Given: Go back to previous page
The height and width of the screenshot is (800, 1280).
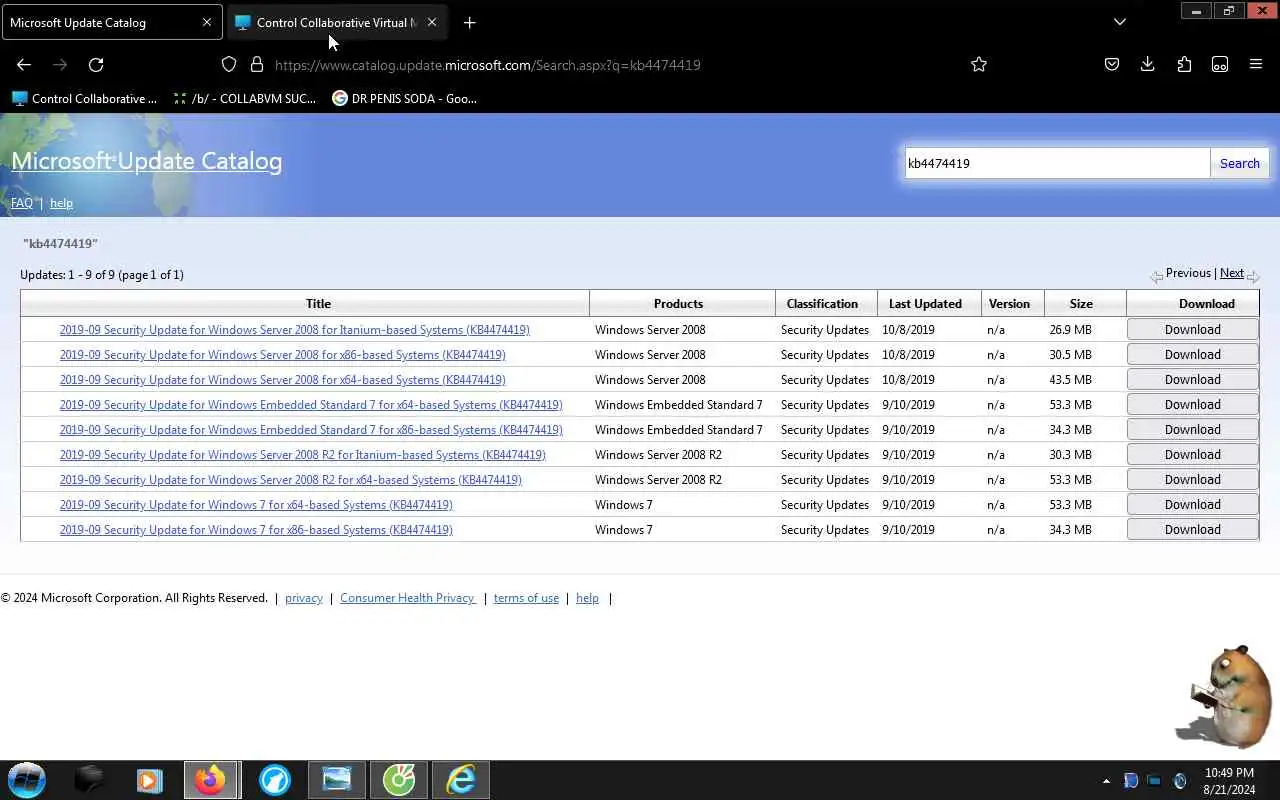Looking at the screenshot, I should (24, 64).
